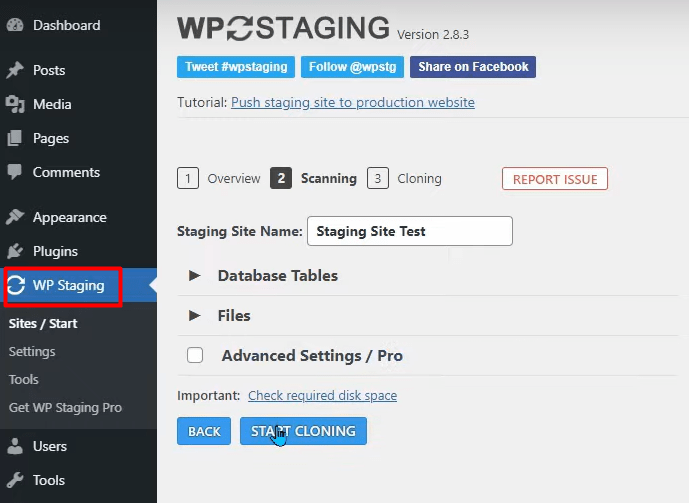Viewport: 689px width, 503px height.
Task: Click the Database Tables heading
Action: (278, 275)
